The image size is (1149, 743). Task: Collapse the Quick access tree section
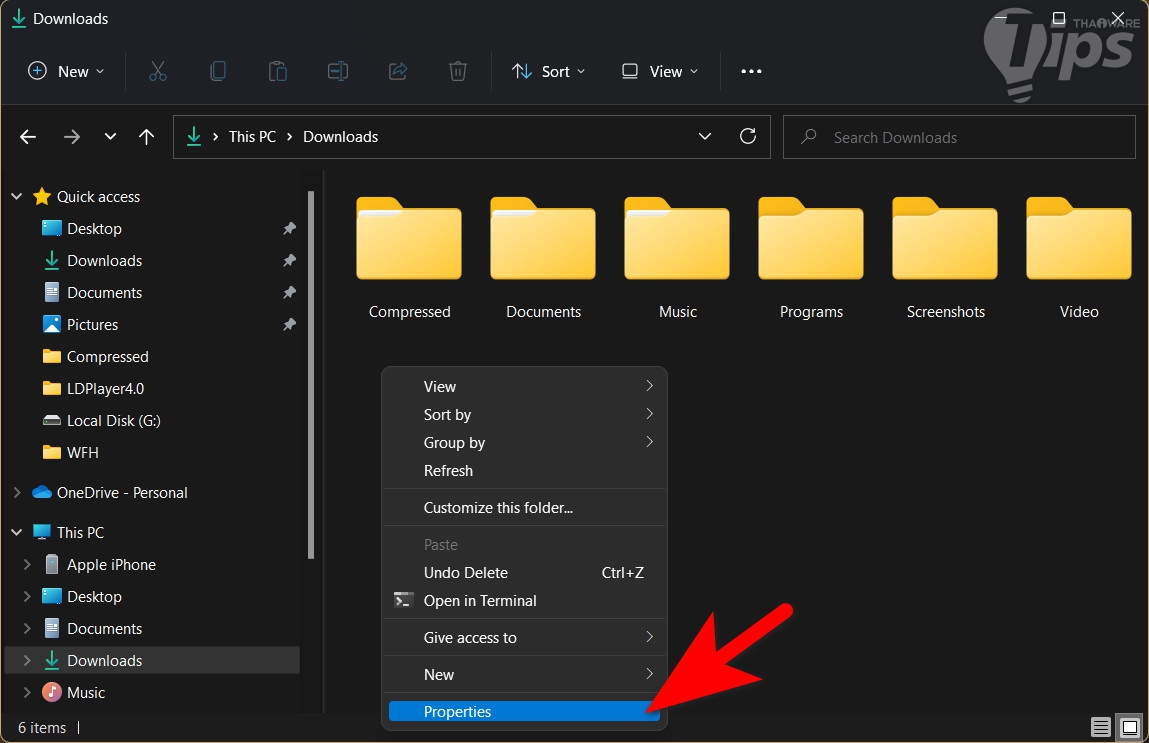16,197
